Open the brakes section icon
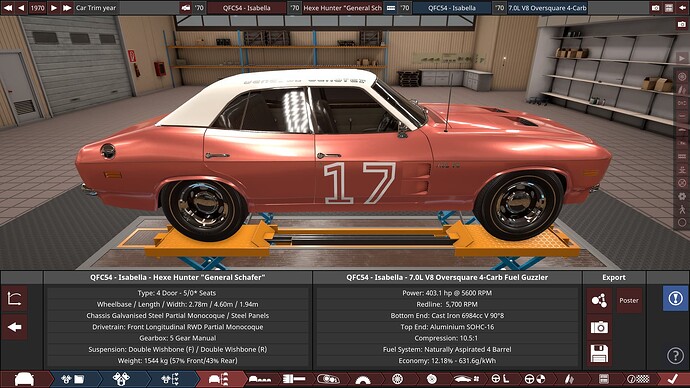Image resolution: width=690 pixels, height=388 pixels. click(432, 379)
